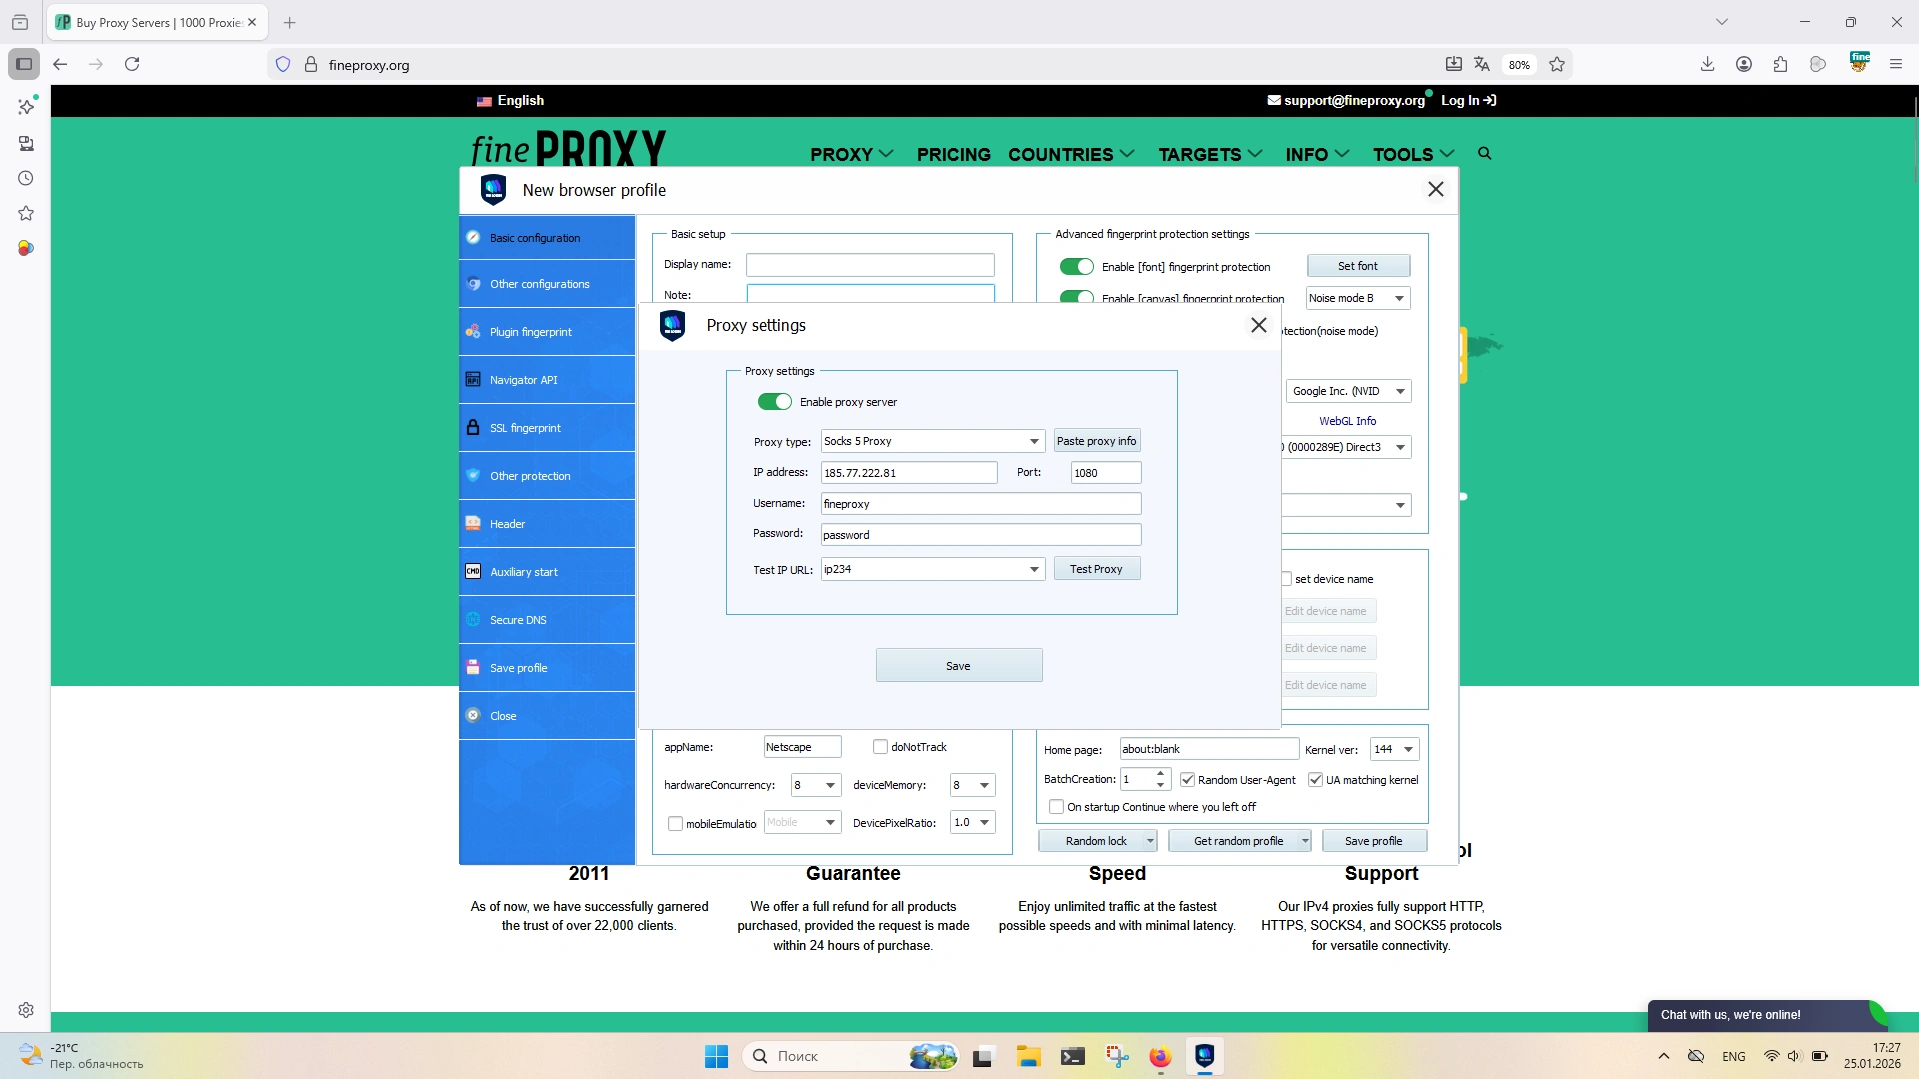Click the Home page input field
This screenshot has height=1079, width=1919.
(x=1209, y=749)
